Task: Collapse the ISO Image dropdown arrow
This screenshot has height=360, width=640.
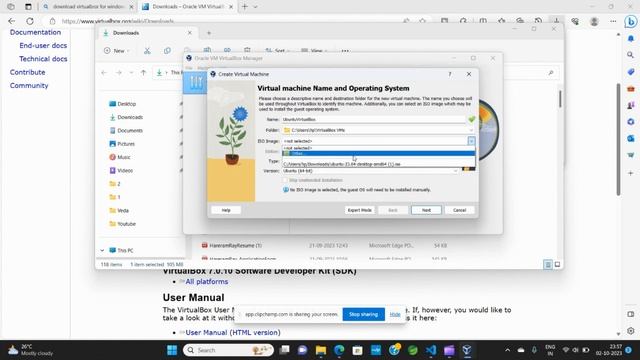Action: [471, 141]
